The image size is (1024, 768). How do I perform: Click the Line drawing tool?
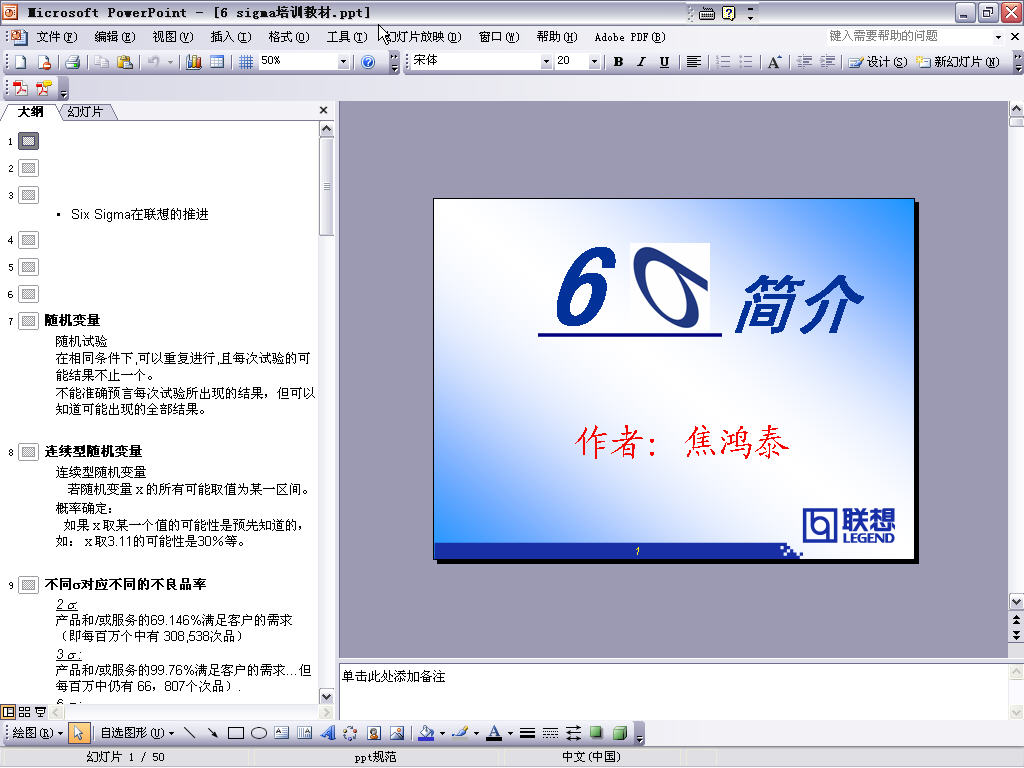pos(189,733)
